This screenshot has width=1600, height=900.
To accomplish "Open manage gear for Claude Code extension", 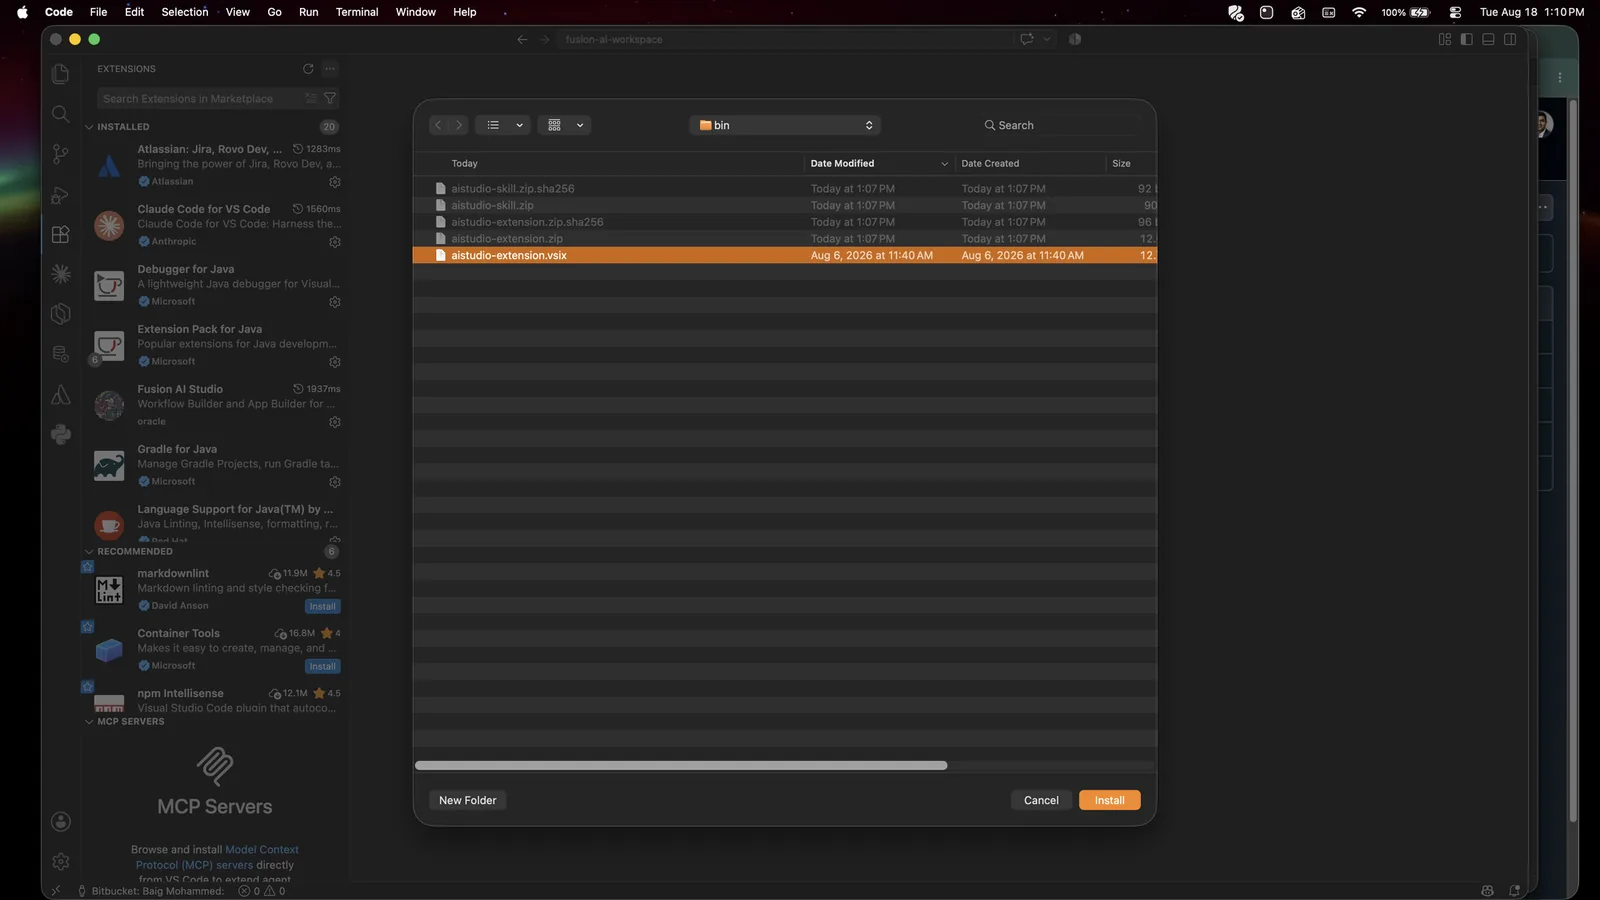I will pyautogui.click(x=335, y=242).
